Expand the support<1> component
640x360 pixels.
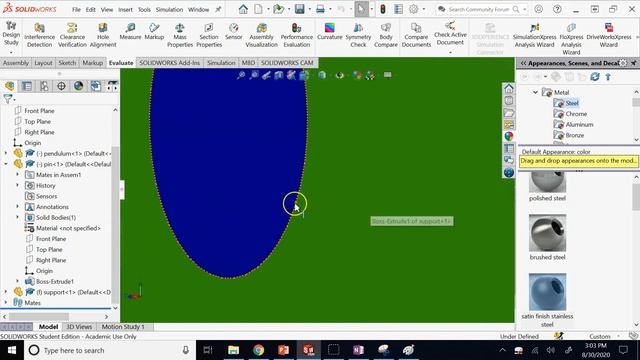tap(6, 292)
